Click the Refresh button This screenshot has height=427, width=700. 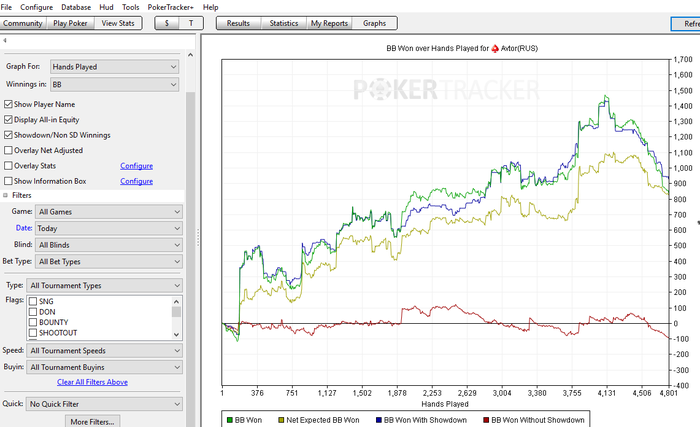click(686, 24)
